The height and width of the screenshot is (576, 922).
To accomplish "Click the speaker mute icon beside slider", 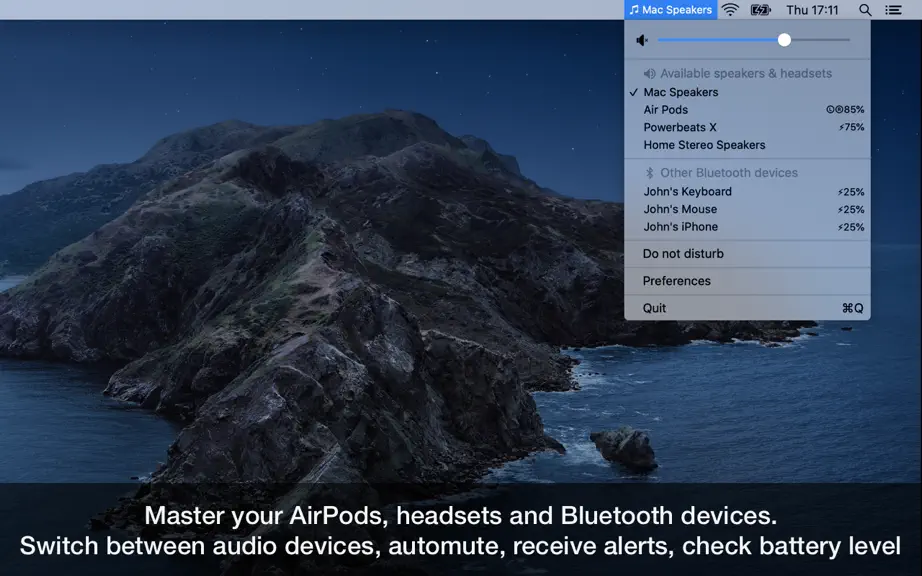I will (642, 40).
